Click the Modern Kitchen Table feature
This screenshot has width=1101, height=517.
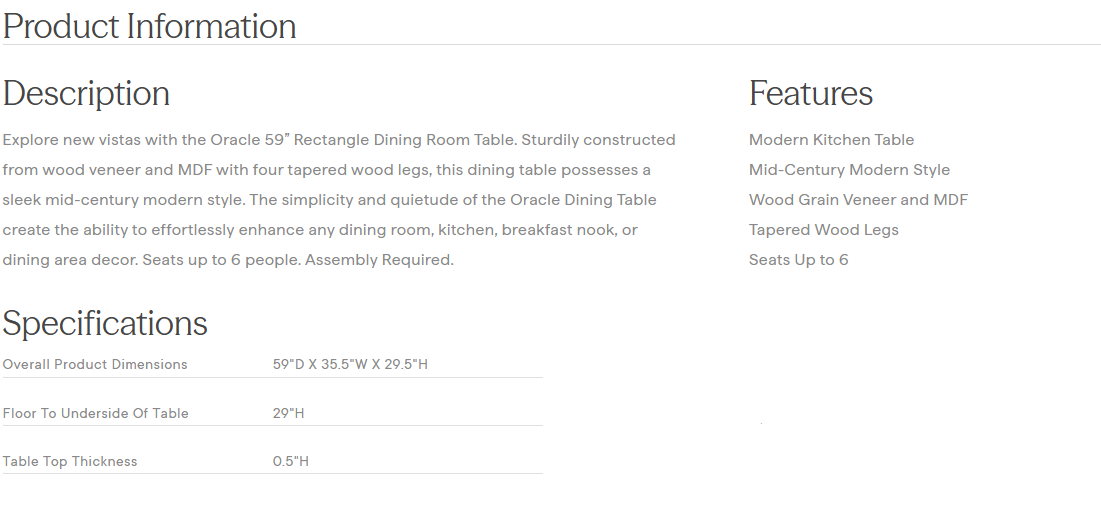831,140
